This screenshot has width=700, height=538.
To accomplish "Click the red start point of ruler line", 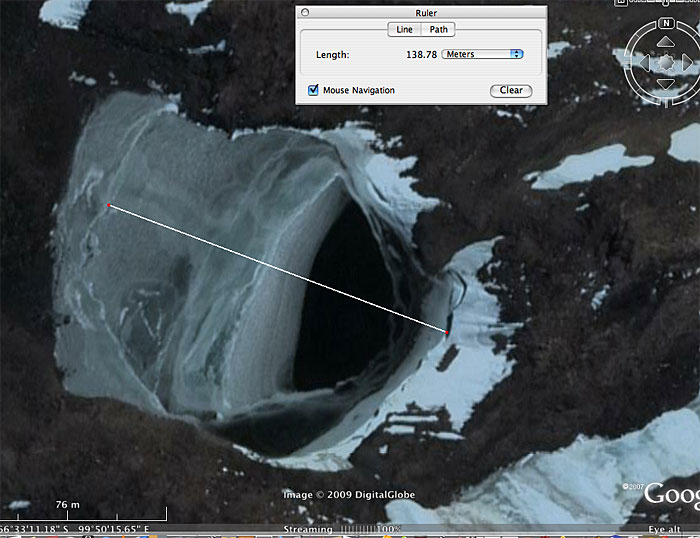I will click(x=109, y=206).
